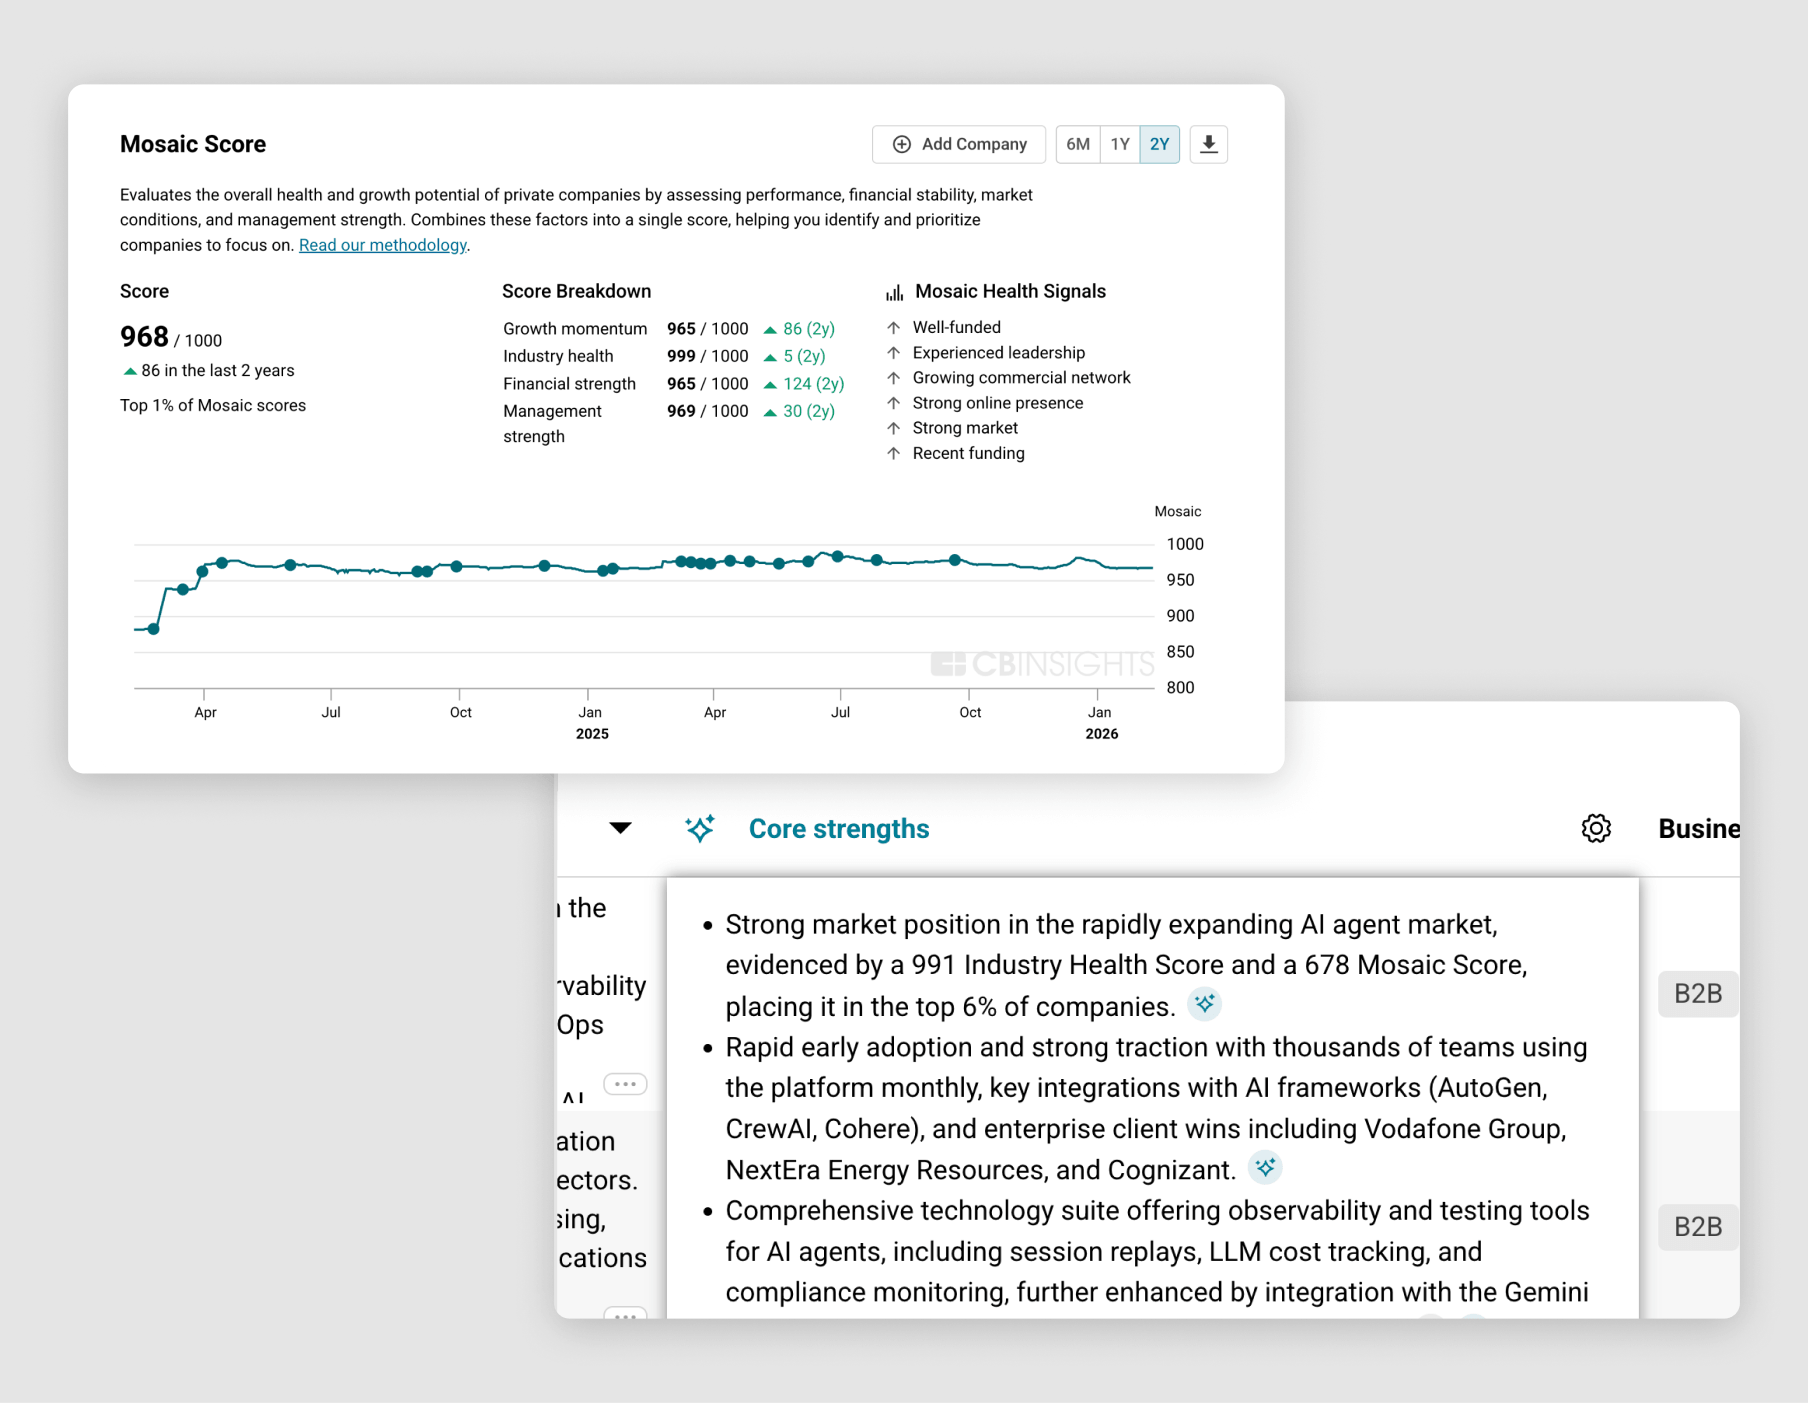This screenshot has width=1808, height=1403.
Task: Click the up arrow beside Well-funded
Action: (x=894, y=327)
